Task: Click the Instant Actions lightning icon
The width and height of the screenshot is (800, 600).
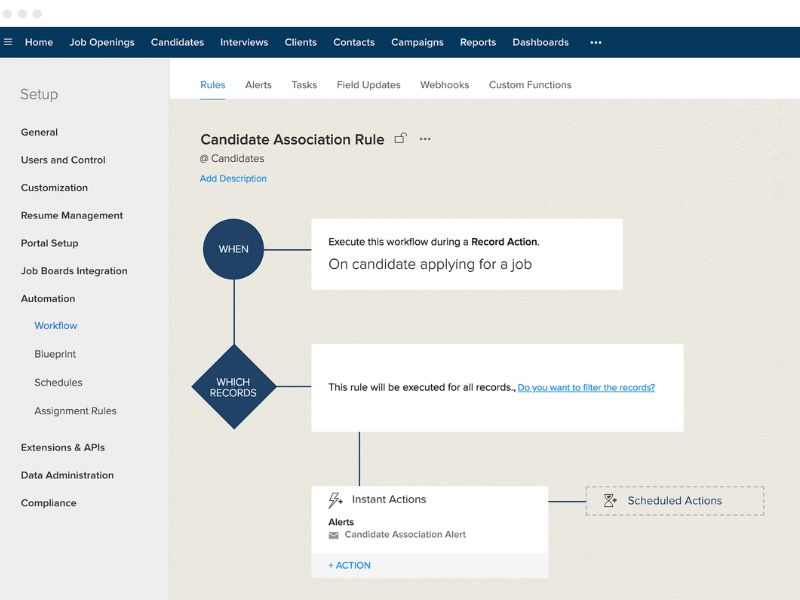Action: click(x=336, y=500)
